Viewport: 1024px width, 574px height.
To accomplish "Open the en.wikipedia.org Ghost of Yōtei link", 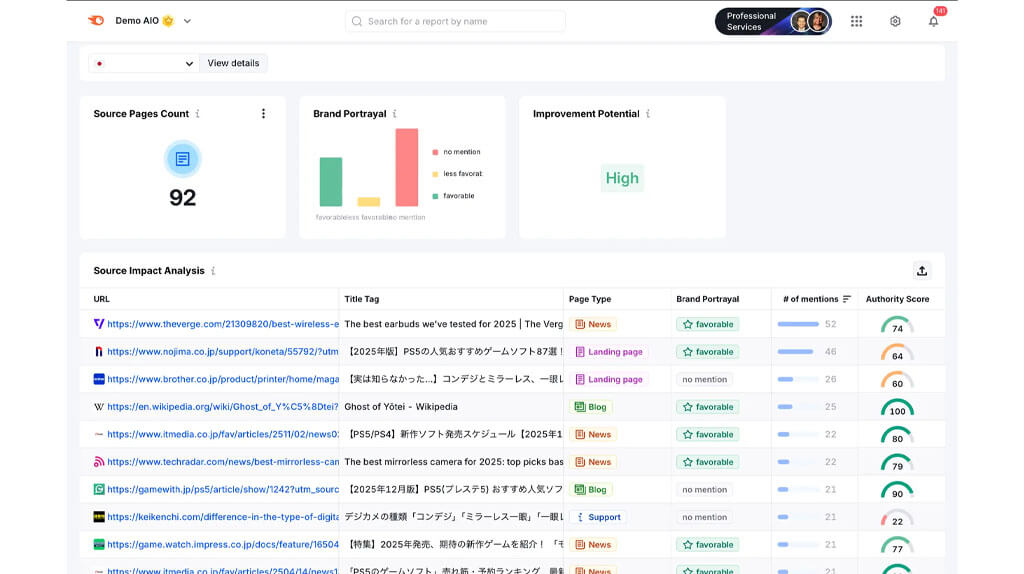I will pyautogui.click(x=223, y=406).
